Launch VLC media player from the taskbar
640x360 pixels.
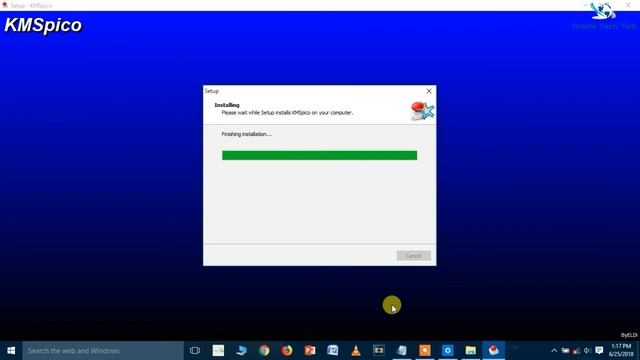point(356,351)
